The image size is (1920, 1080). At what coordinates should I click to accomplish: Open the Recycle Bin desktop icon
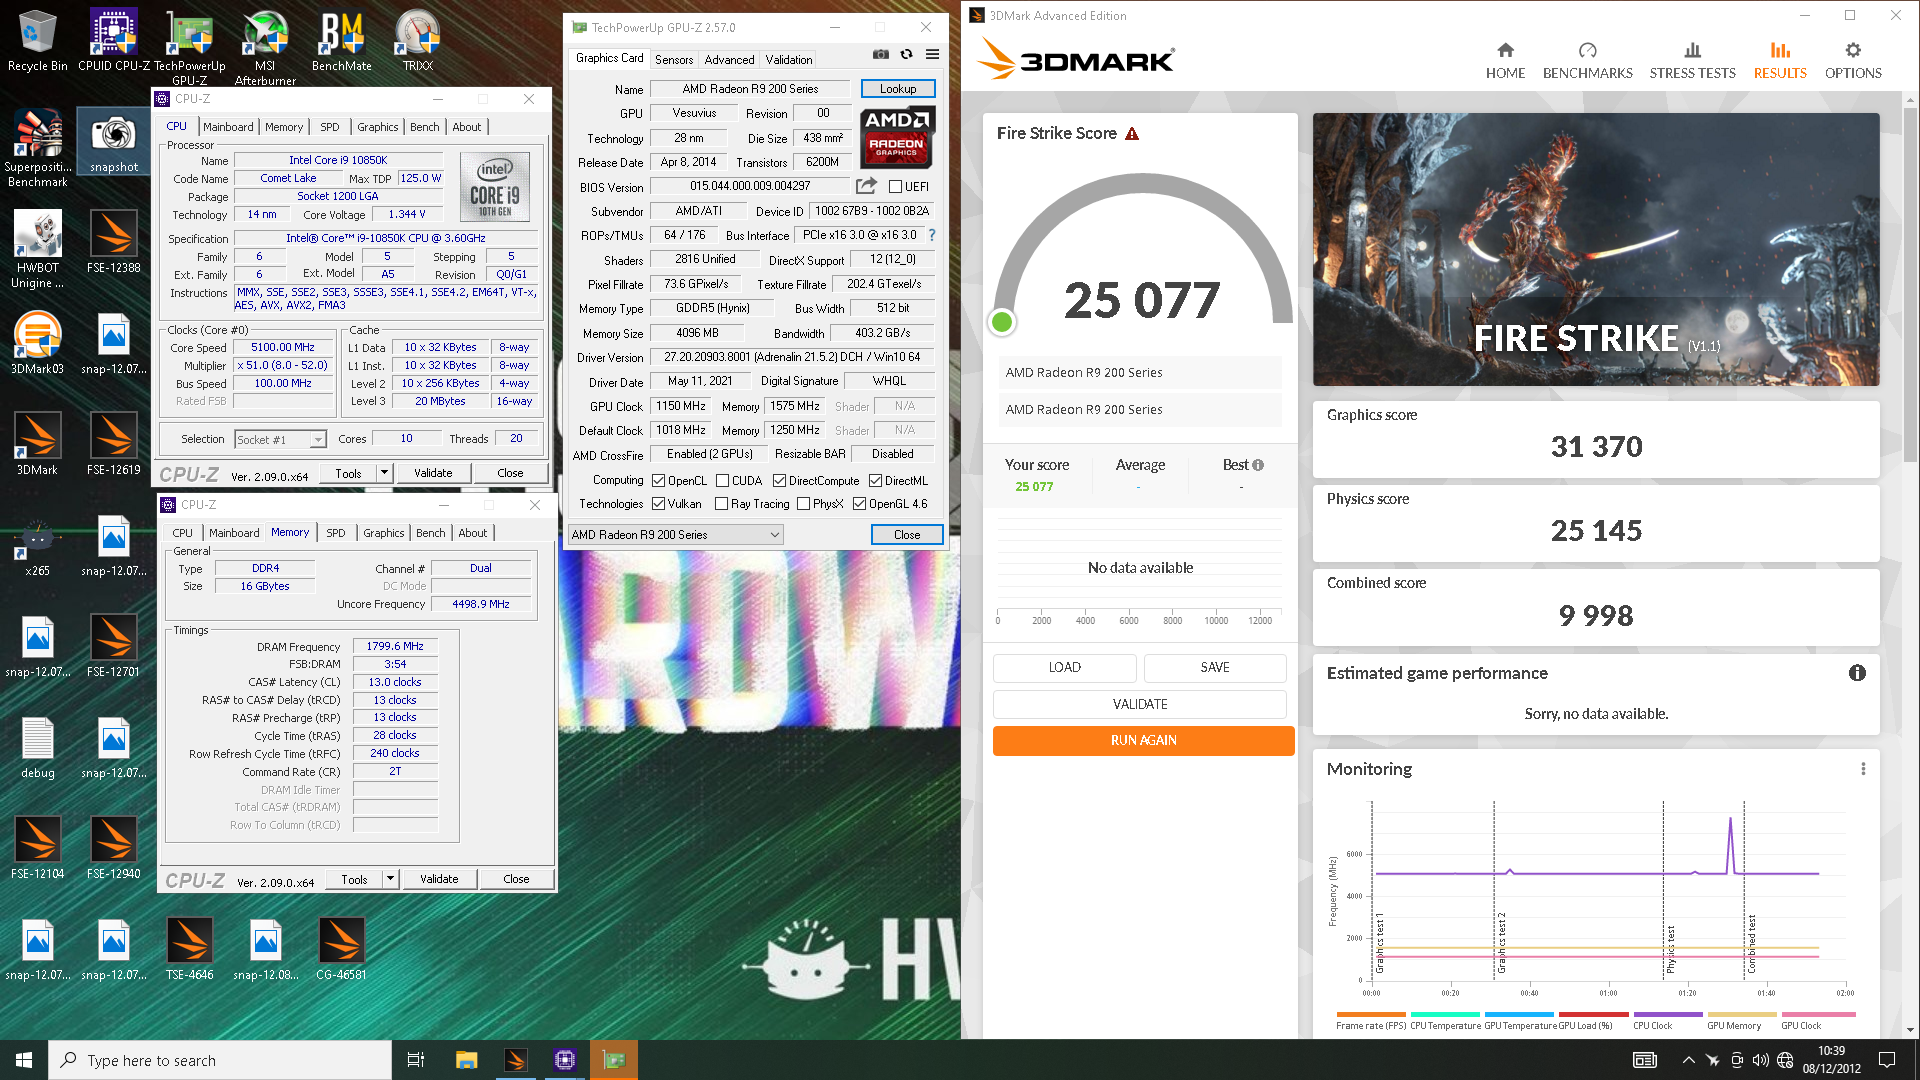[x=37, y=40]
